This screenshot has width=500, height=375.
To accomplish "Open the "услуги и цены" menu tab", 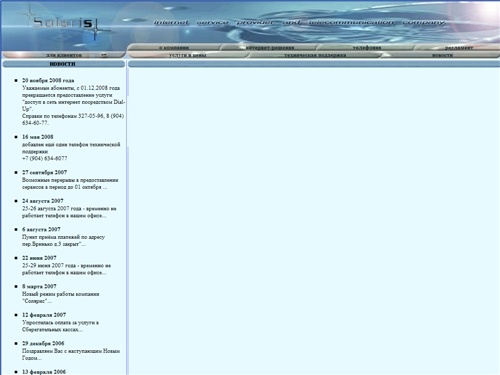I will tap(187, 55).
